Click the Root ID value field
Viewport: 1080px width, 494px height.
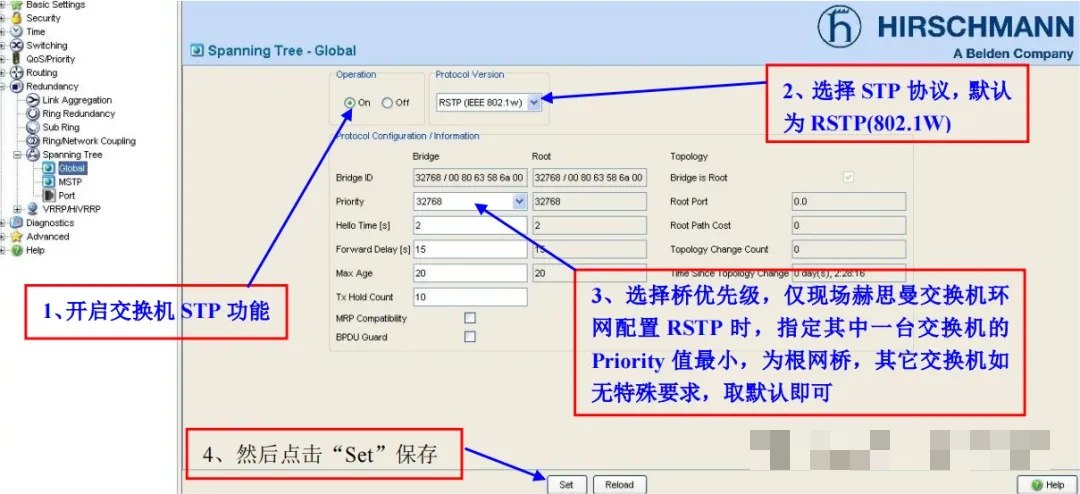coord(590,178)
